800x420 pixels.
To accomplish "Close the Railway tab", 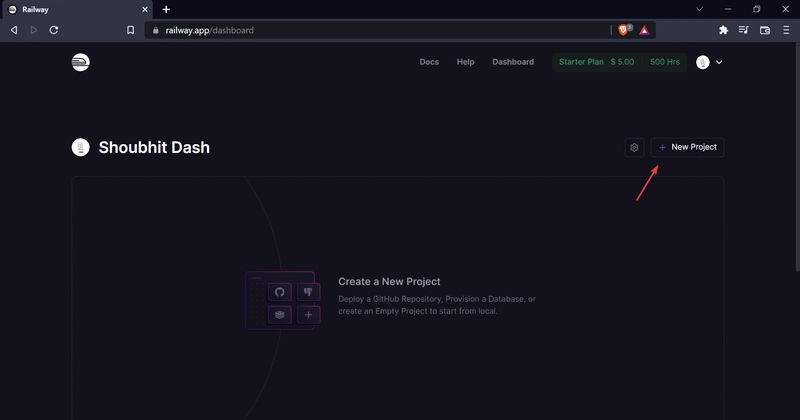I will coord(145,9).
